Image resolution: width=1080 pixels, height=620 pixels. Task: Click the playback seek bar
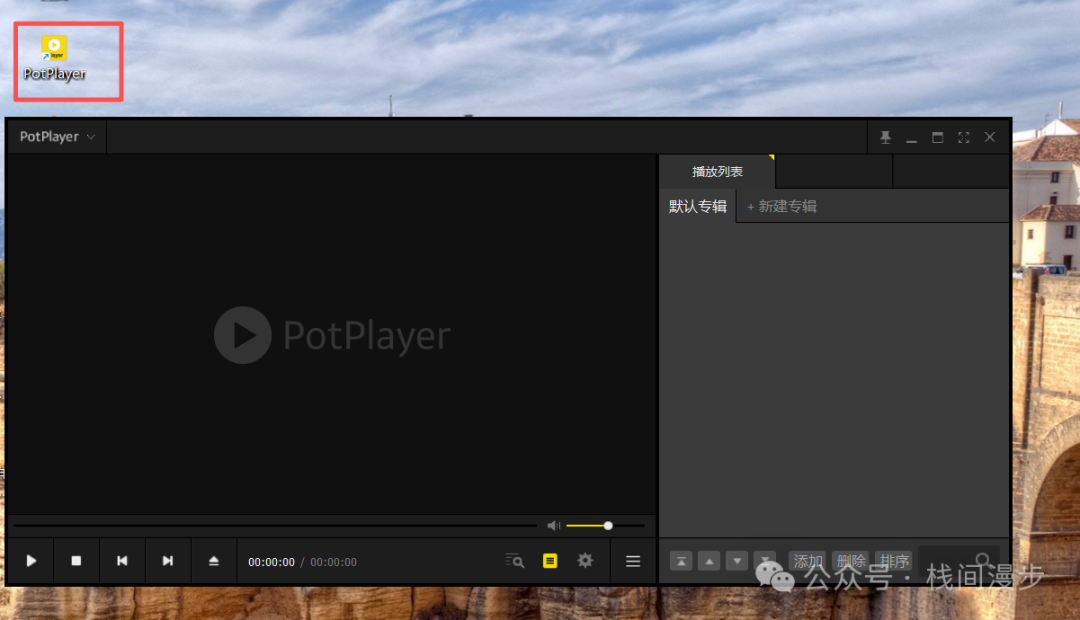[275, 526]
